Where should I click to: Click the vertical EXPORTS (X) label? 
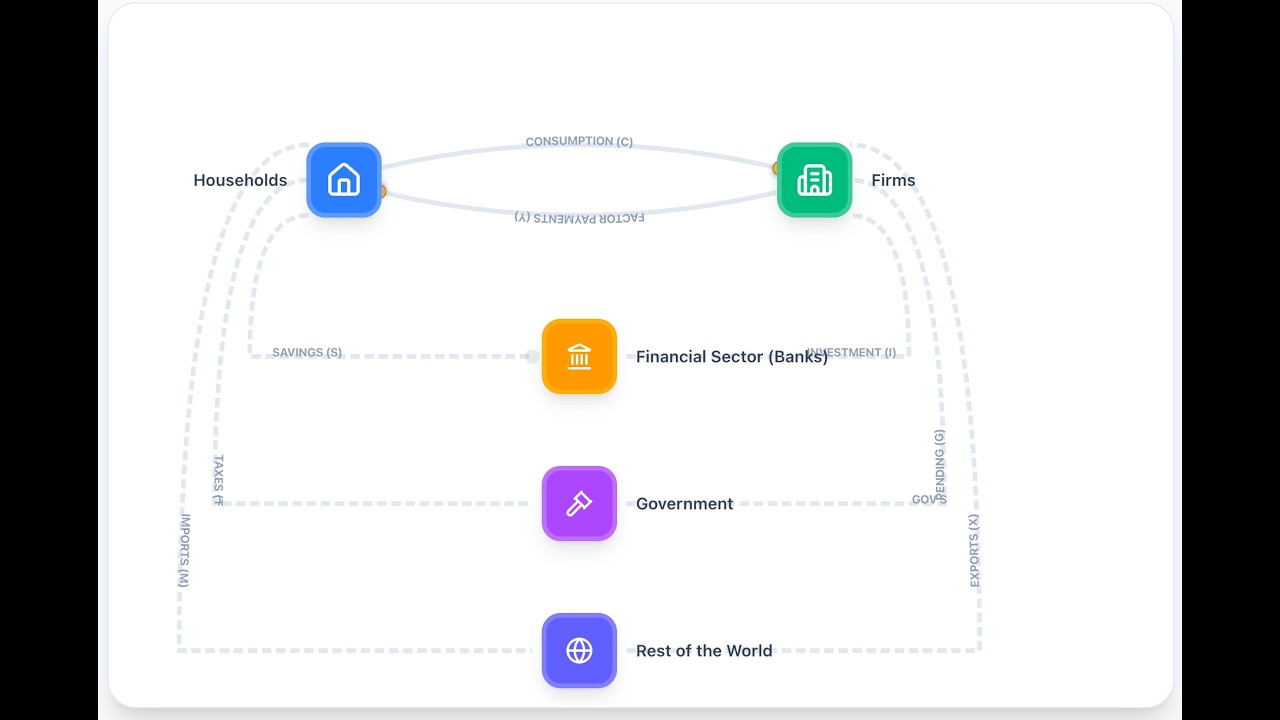(x=974, y=550)
